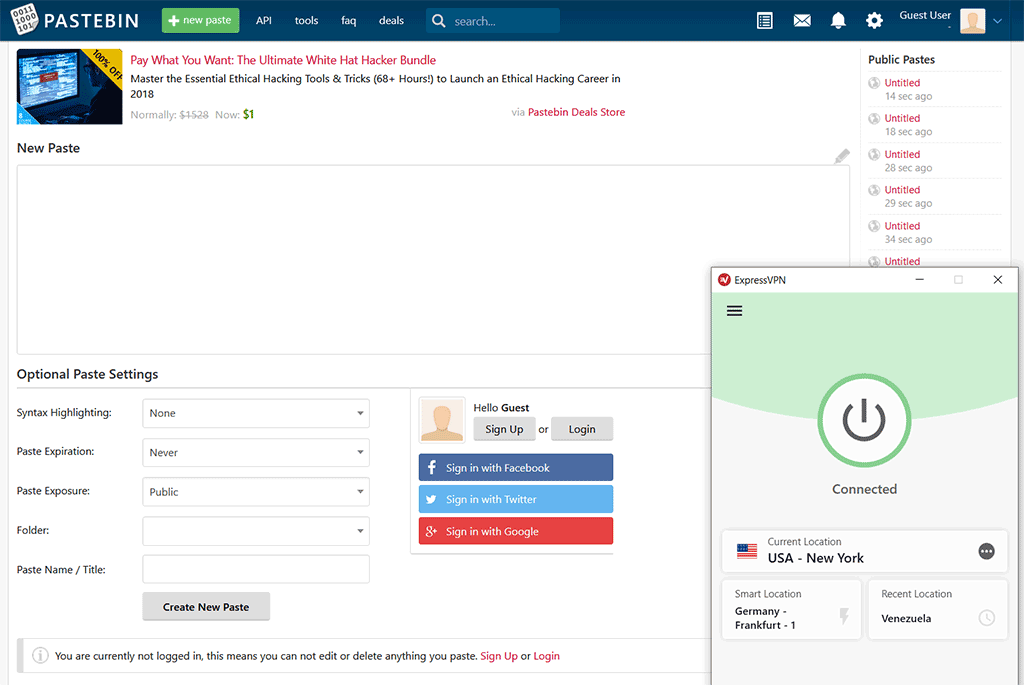The height and width of the screenshot is (685, 1024).
Task: Click the guest avatar beside Hello Guest
Action: [442, 420]
